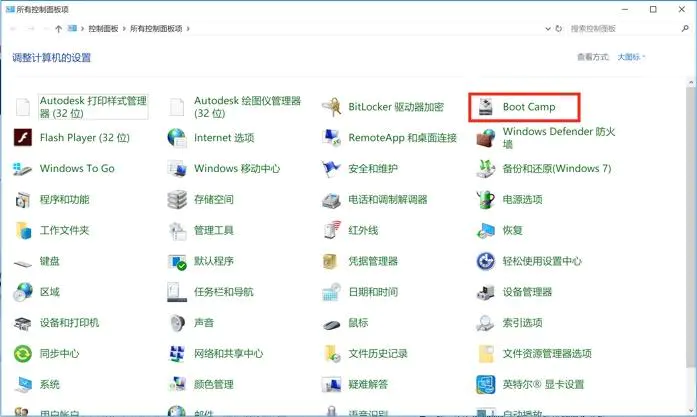Click the 控制面板 breadcrumb link
697x417 pixels.
[103, 28]
